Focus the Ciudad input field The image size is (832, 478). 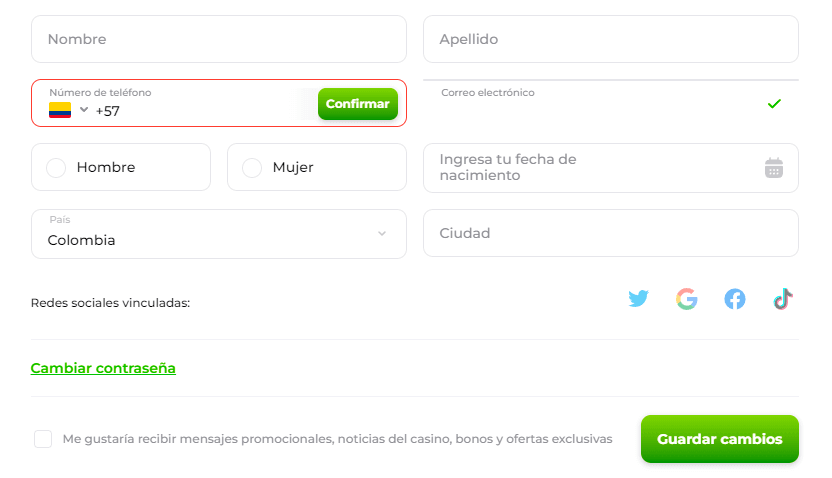click(611, 233)
